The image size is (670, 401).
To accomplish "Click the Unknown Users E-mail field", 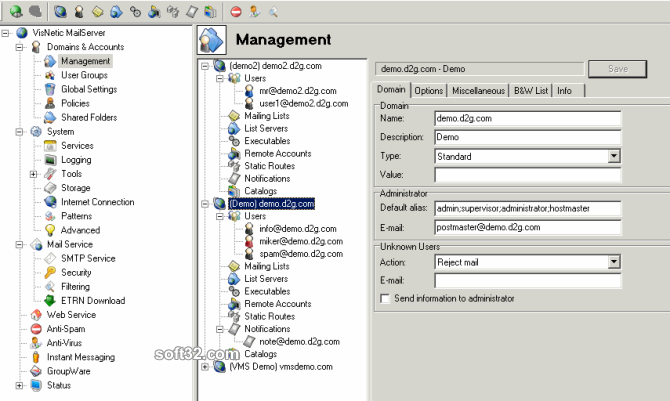I will coord(527,281).
